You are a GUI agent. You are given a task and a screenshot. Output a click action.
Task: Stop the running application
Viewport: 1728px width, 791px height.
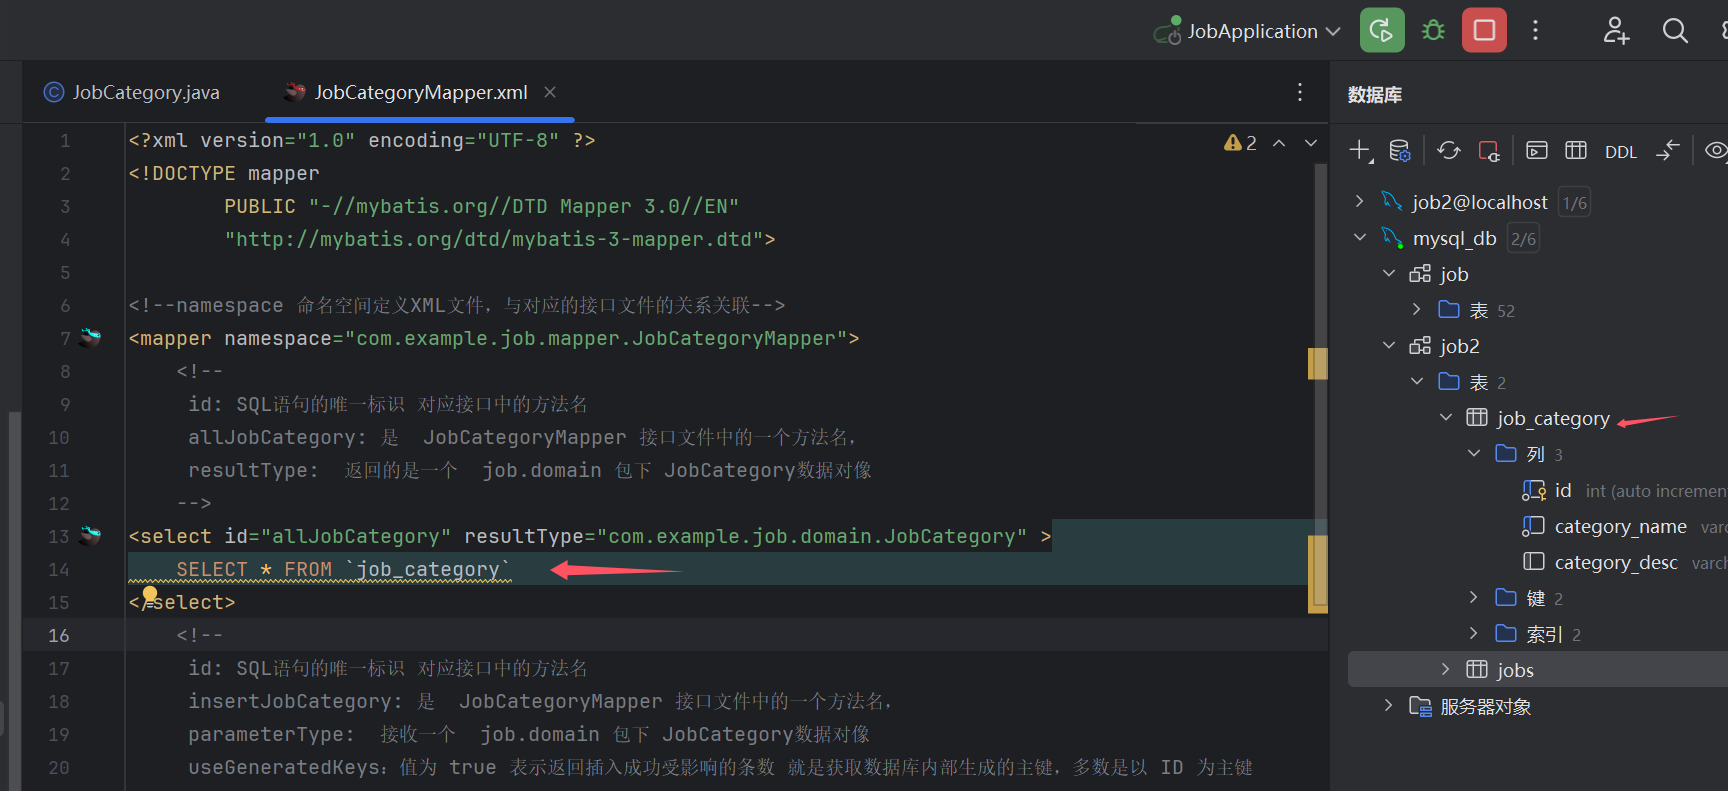[x=1484, y=31]
